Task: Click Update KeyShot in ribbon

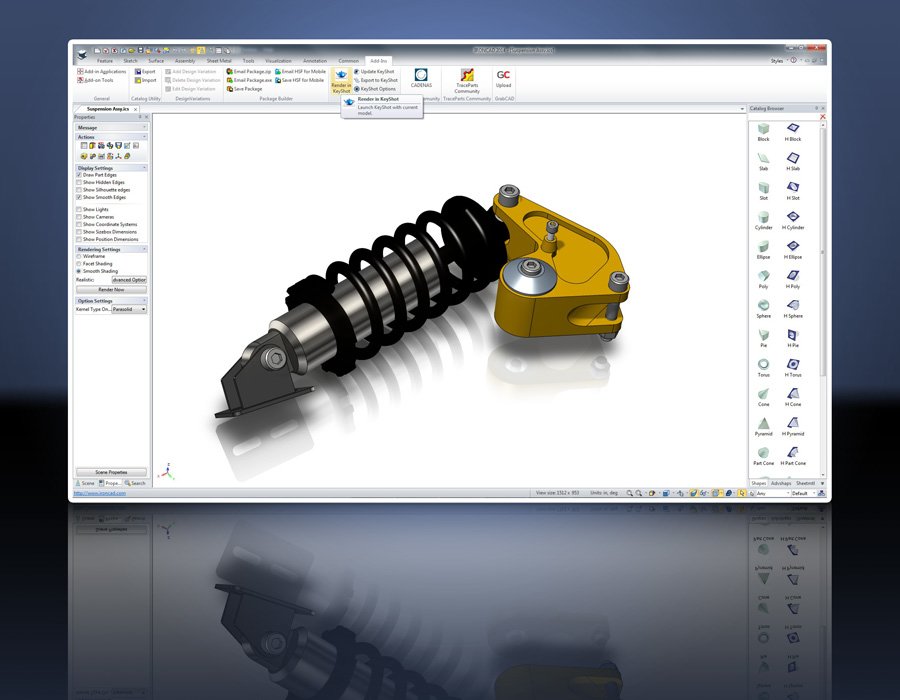Action: pyautogui.click(x=374, y=72)
